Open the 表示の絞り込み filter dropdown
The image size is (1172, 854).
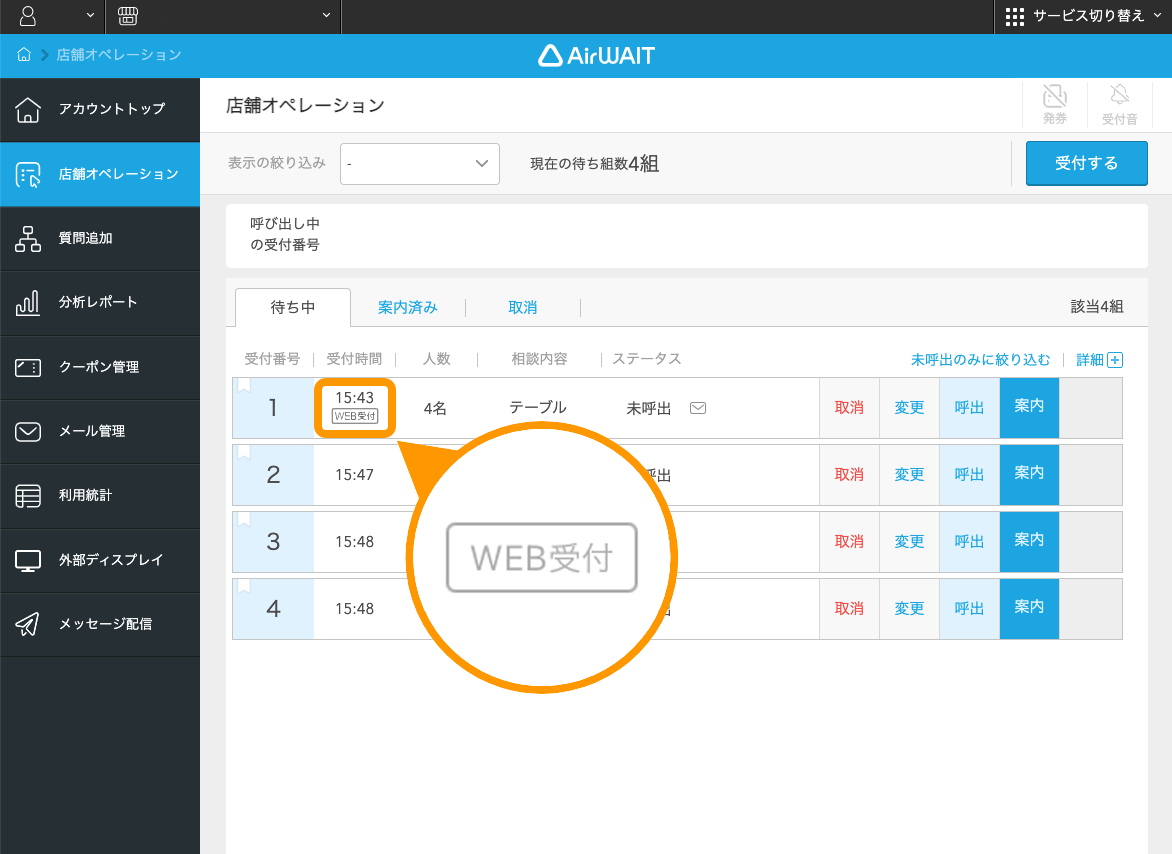[x=419, y=163]
